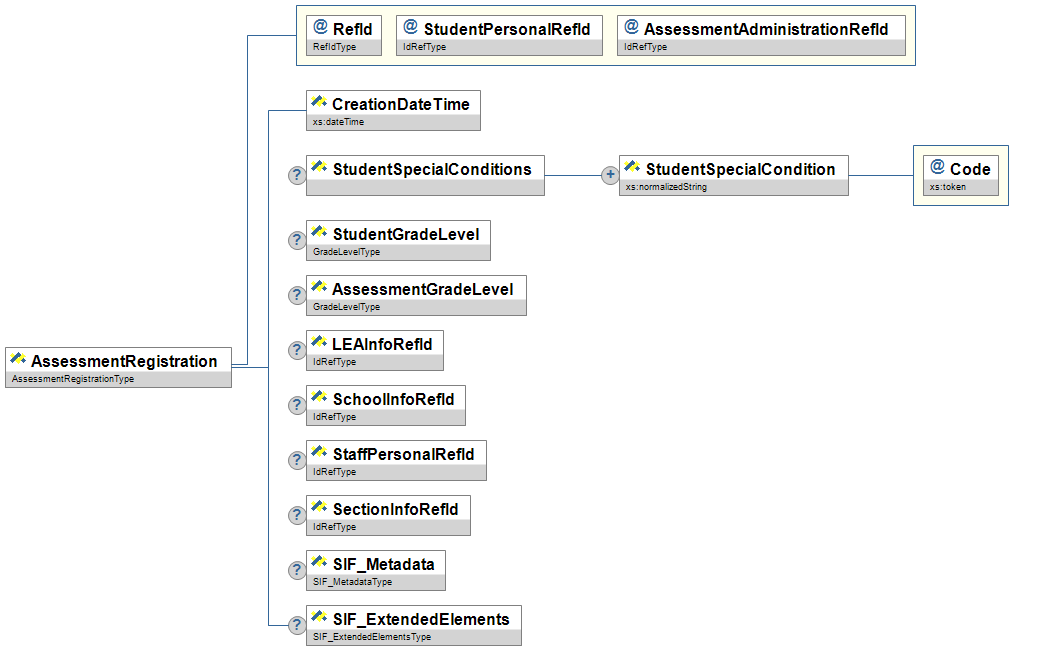Click the @ icon of AssessmentAdministrationRefId
This screenshot has width=1049, height=650.
tap(632, 28)
